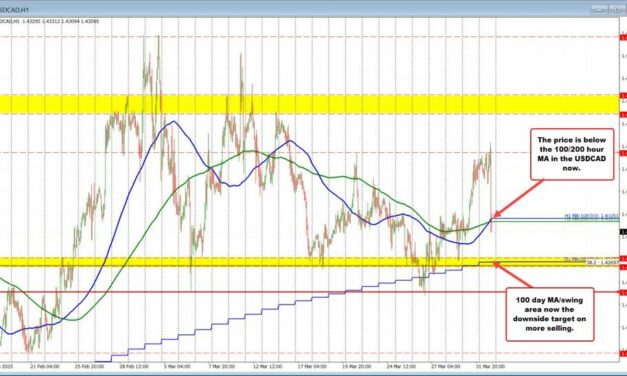Select the OHLC values 1.43295 1.43312 1.43094 1.43095
627x376 pixels.
(61, 21)
